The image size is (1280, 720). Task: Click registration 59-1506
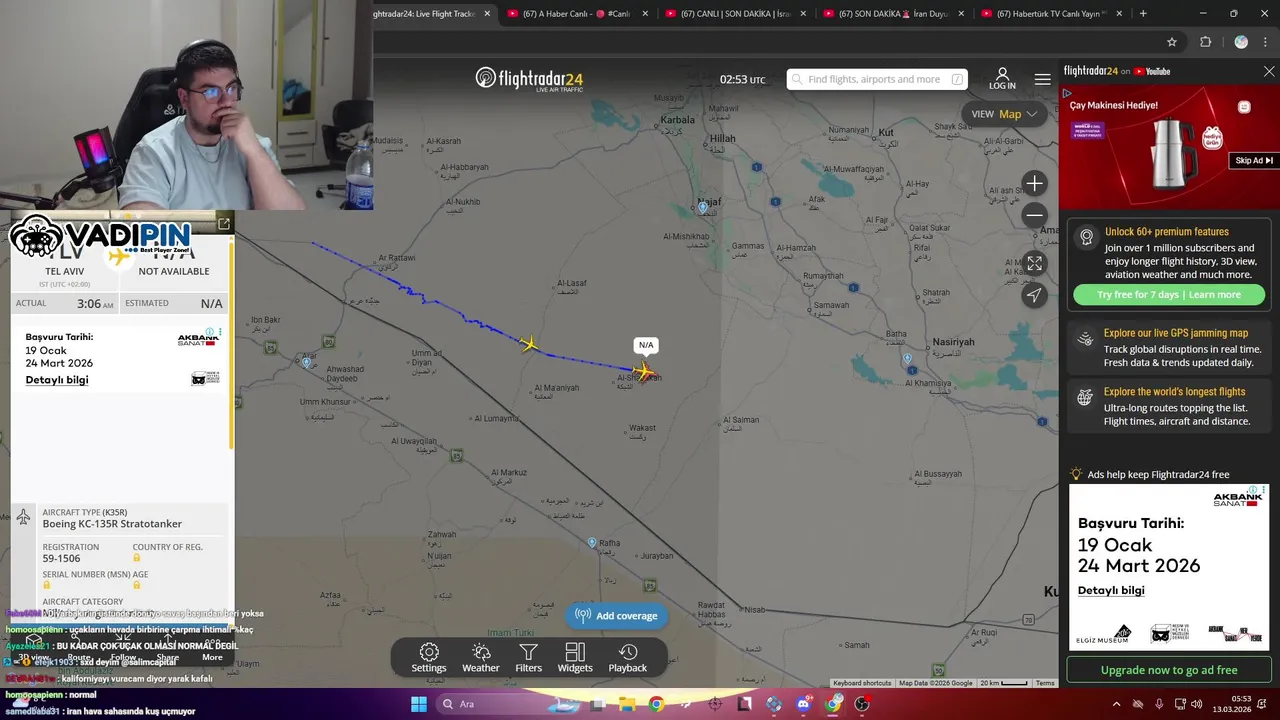point(61,558)
